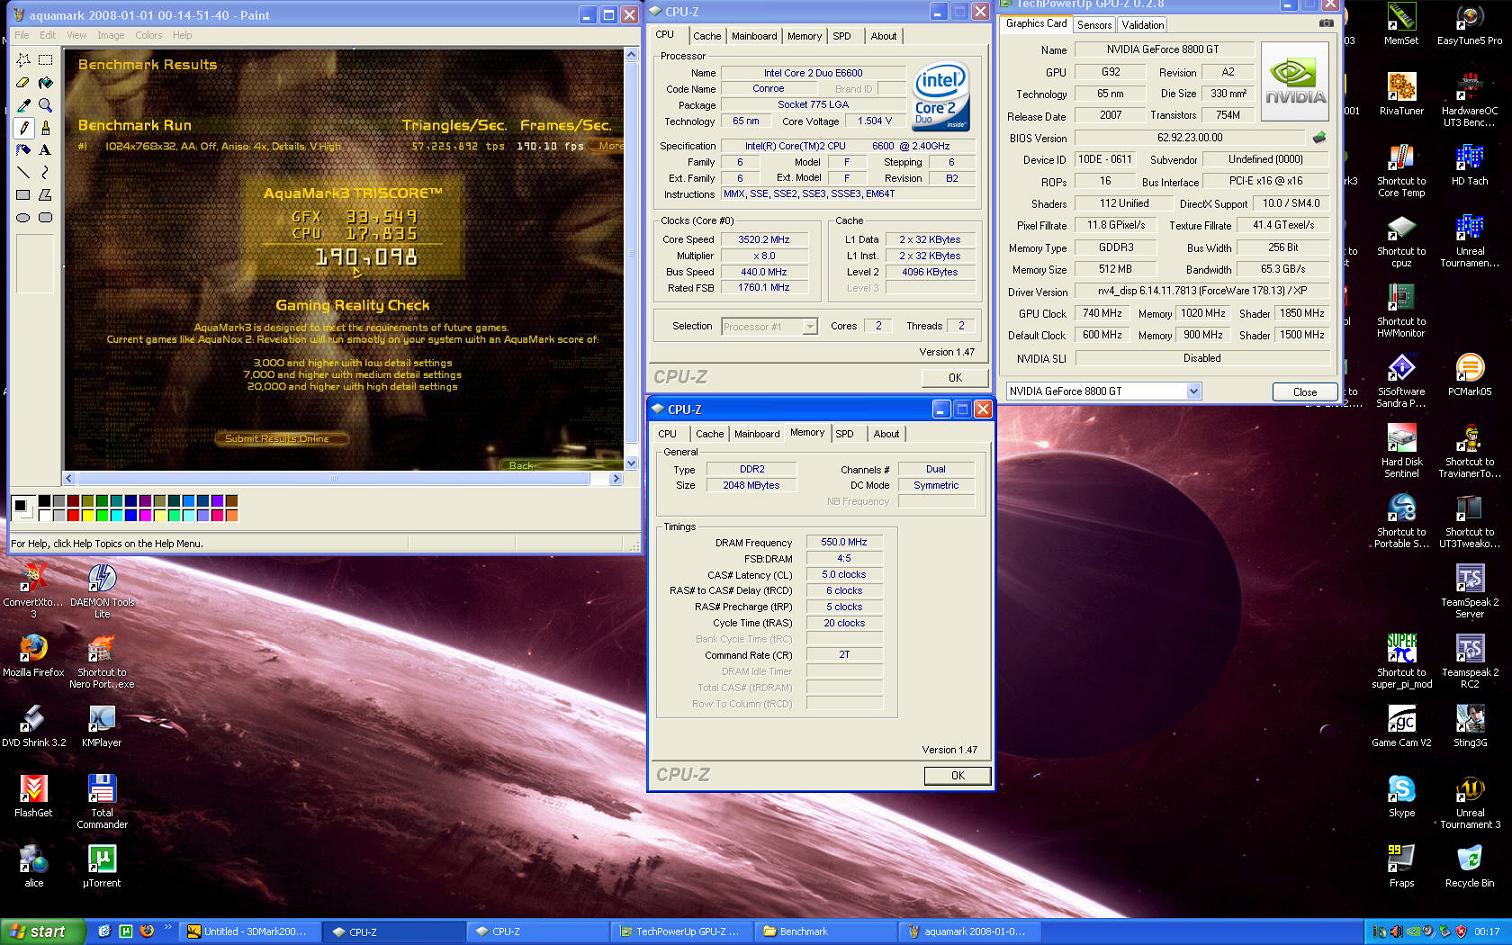Click the taskbar clock showing 00:17
This screenshot has height=945, width=1512.
tap(1486, 932)
